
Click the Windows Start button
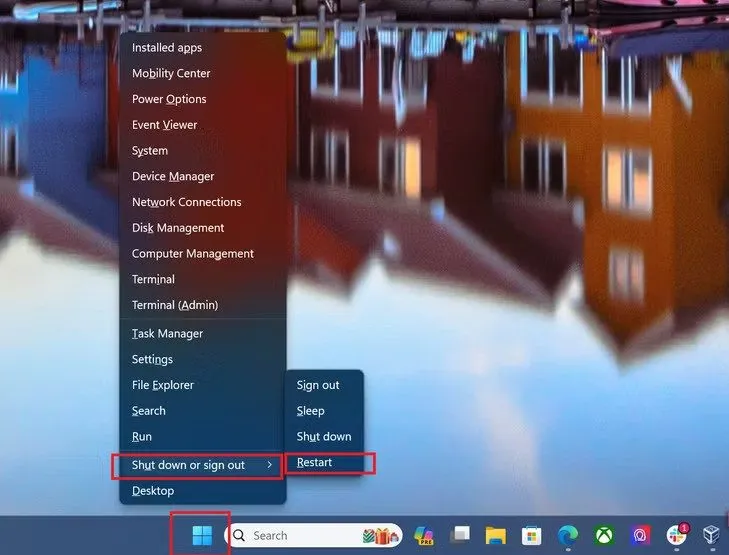[202, 535]
